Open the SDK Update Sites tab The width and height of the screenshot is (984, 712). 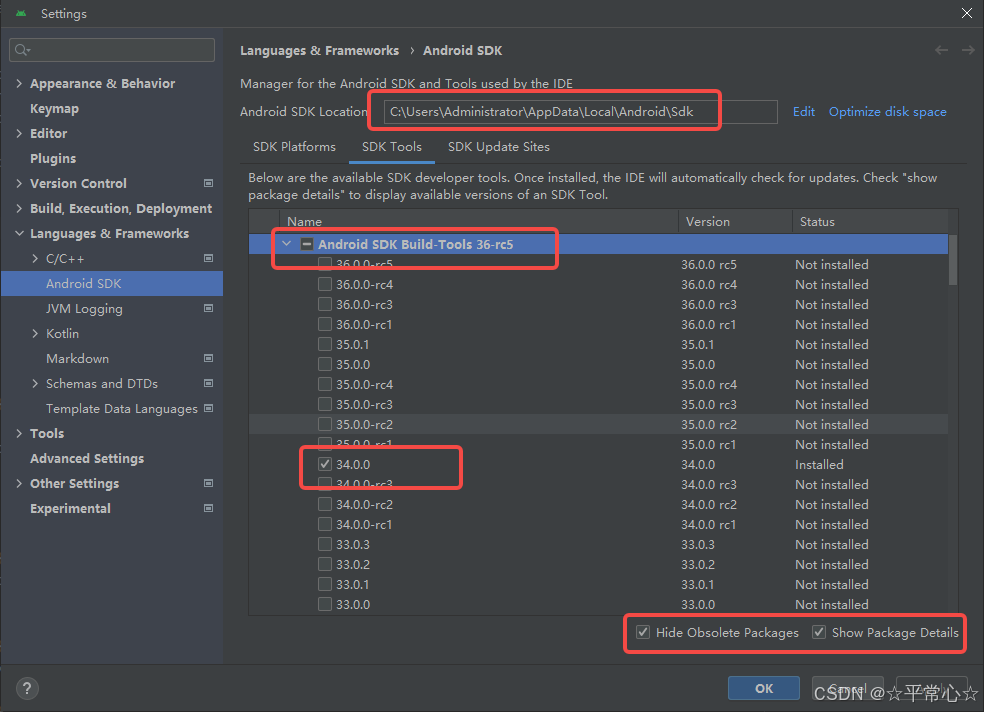(x=498, y=146)
